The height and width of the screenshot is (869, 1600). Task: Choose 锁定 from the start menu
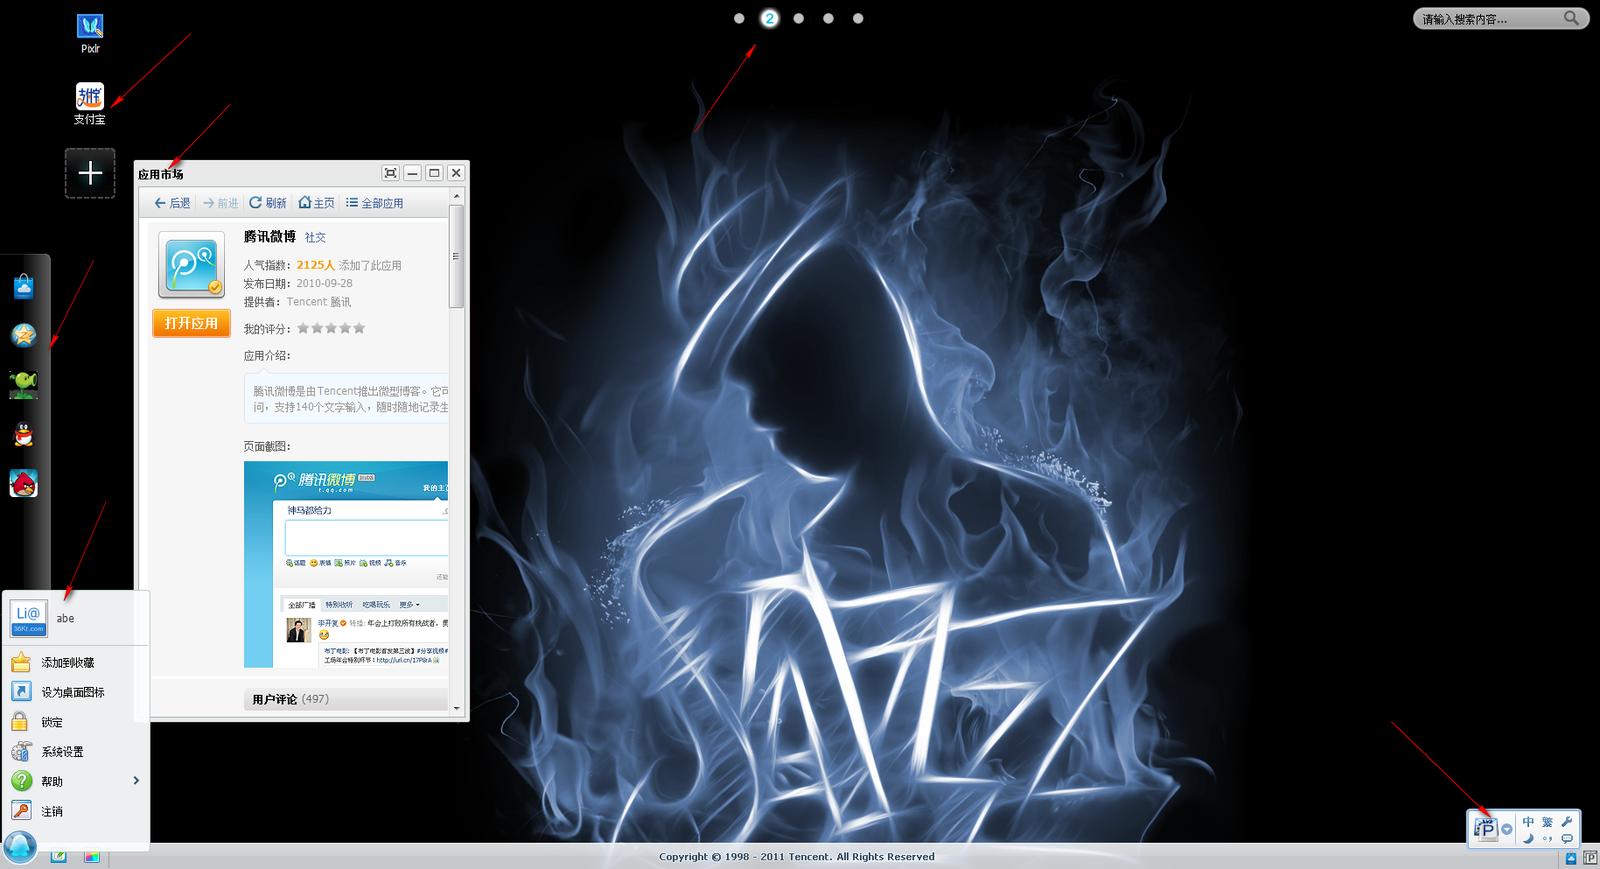point(52,722)
